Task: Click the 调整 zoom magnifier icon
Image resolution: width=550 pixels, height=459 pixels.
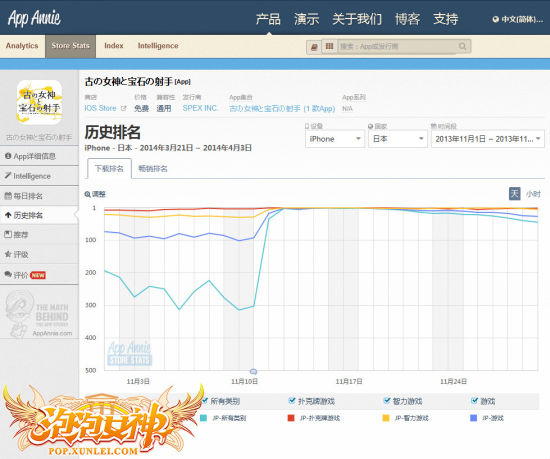Action: (x=88, y=194)
